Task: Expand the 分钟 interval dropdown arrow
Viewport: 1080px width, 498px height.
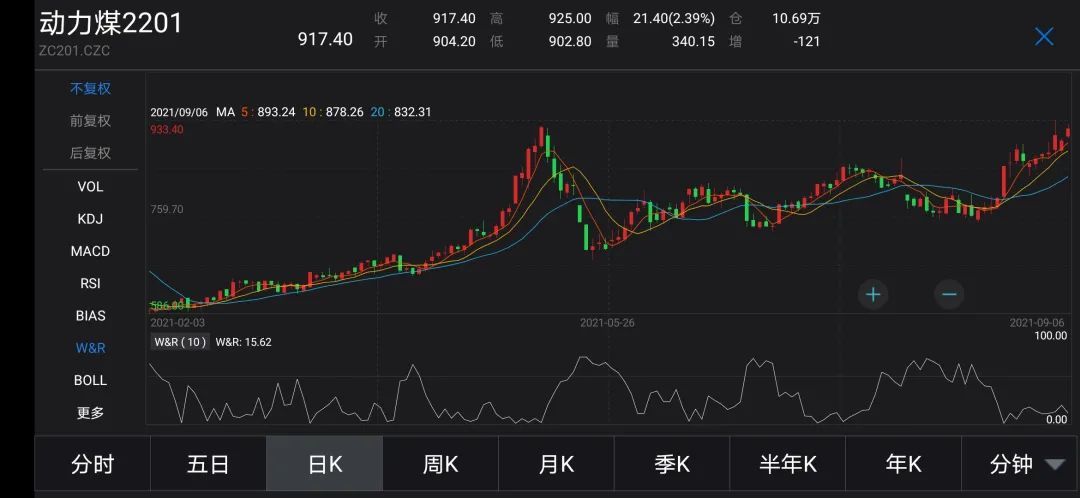Action: coord(1054,464)
